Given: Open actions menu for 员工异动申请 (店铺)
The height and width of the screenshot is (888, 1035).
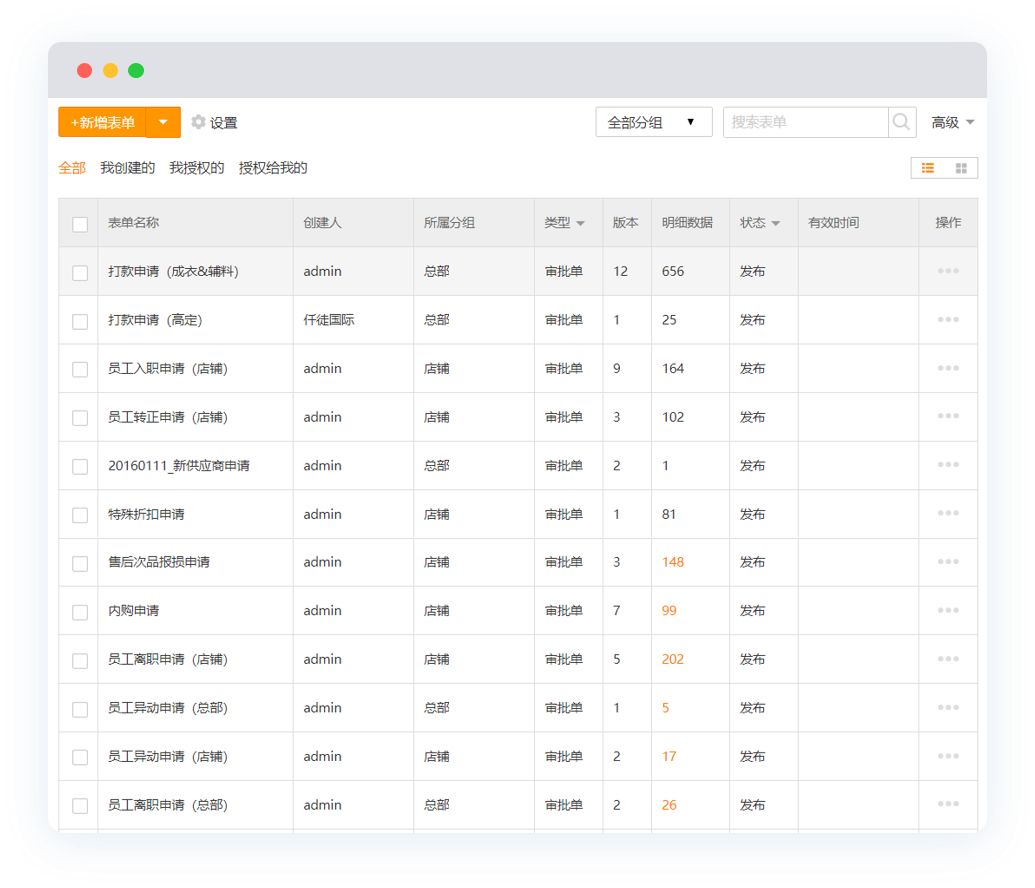Looking at the screenshot, I should 948,756.
